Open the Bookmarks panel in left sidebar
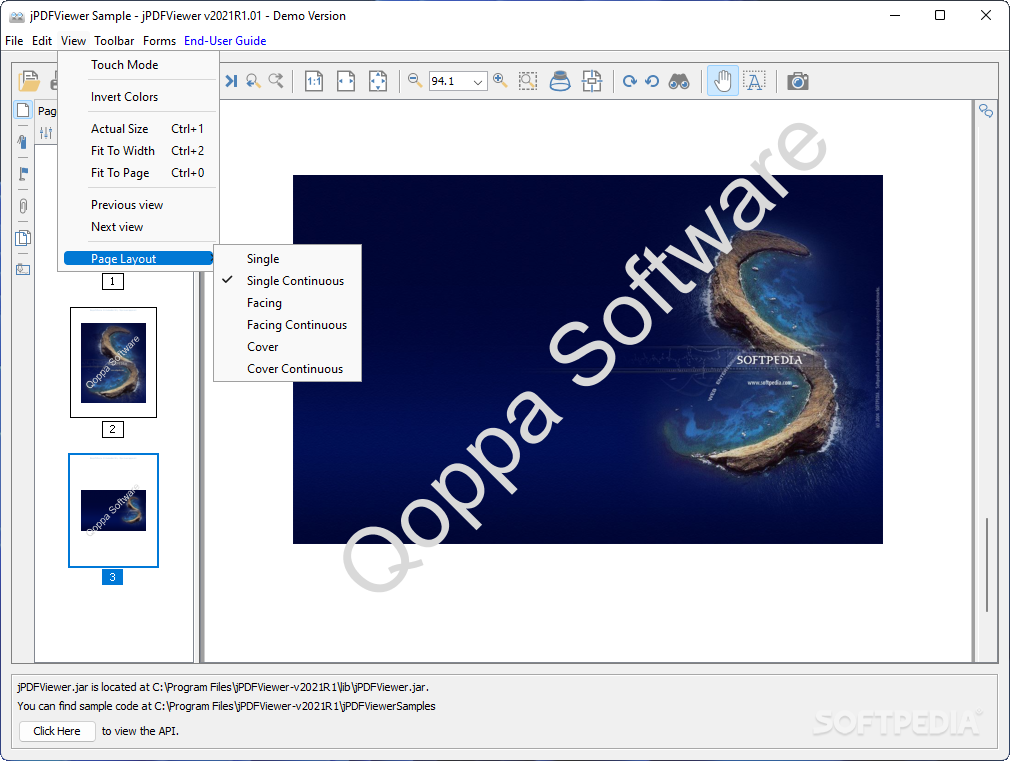 [x=23, y=142]
